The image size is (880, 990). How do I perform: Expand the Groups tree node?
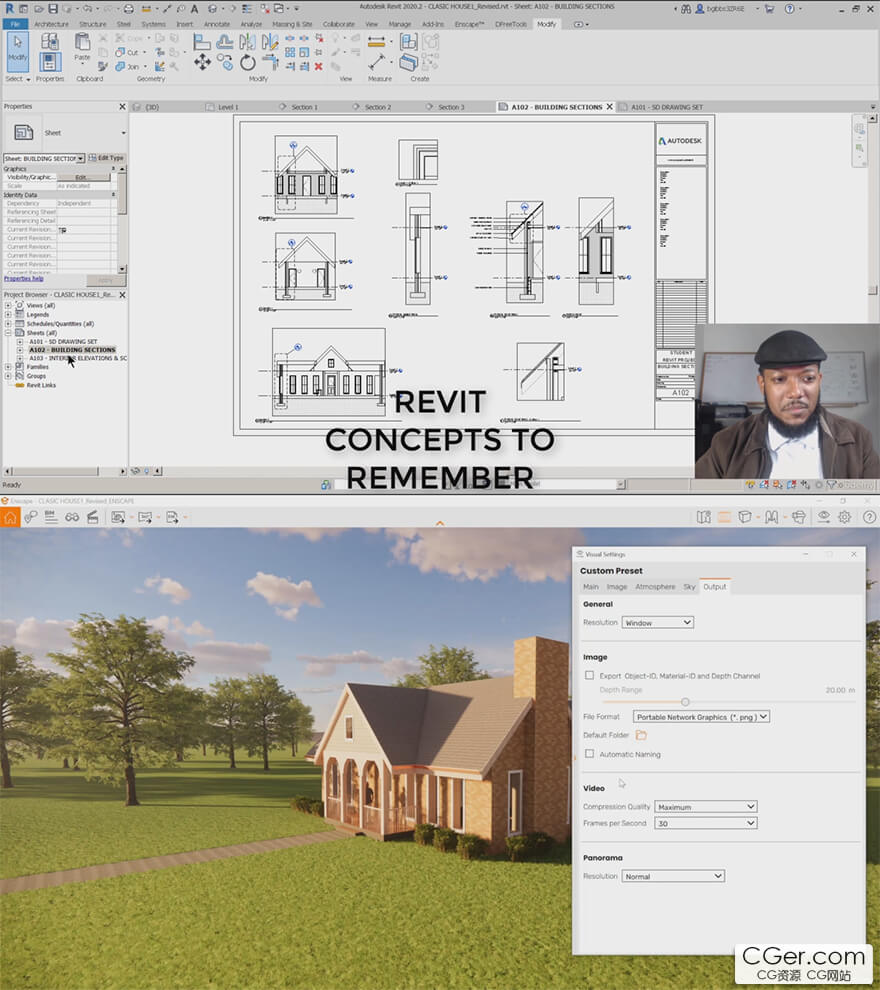[8, 376]
